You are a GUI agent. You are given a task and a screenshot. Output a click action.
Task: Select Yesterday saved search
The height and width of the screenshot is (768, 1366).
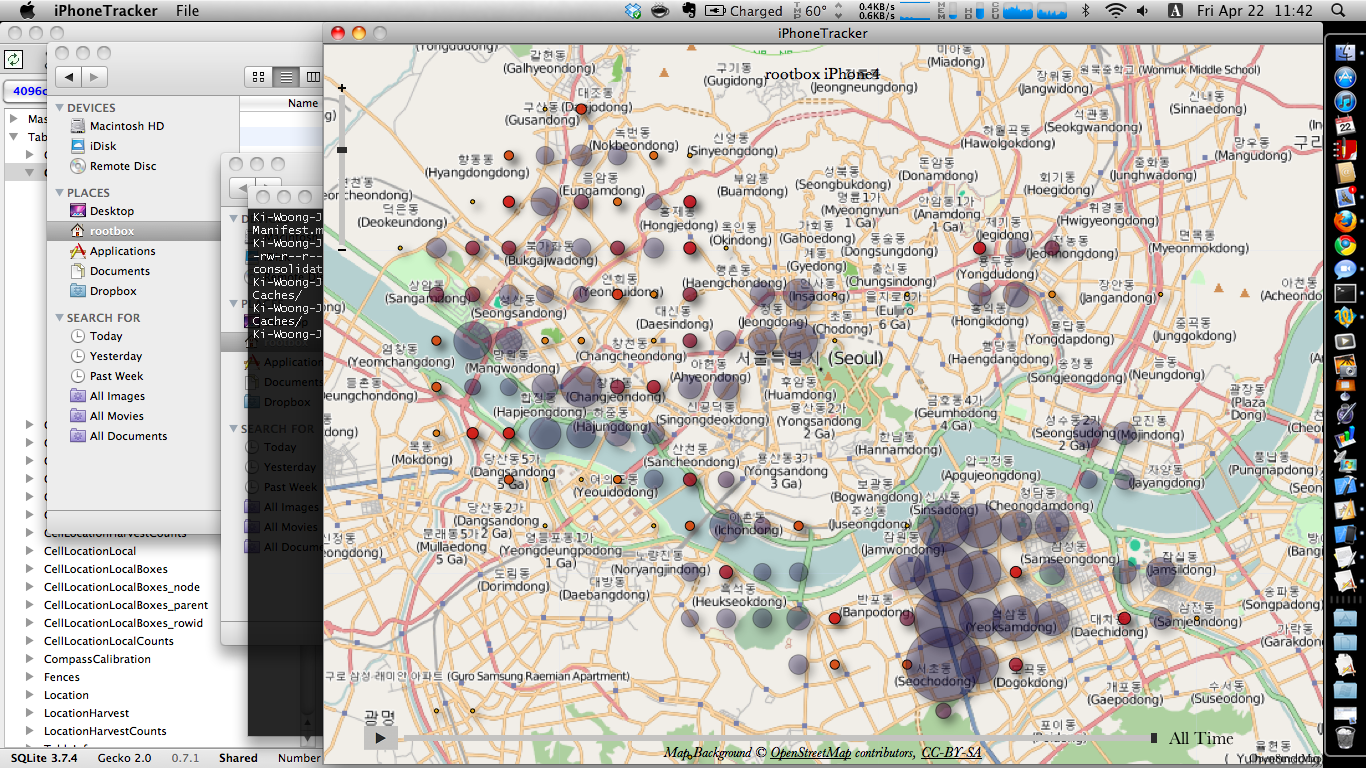pyautogui.click(x=106, y=356)
